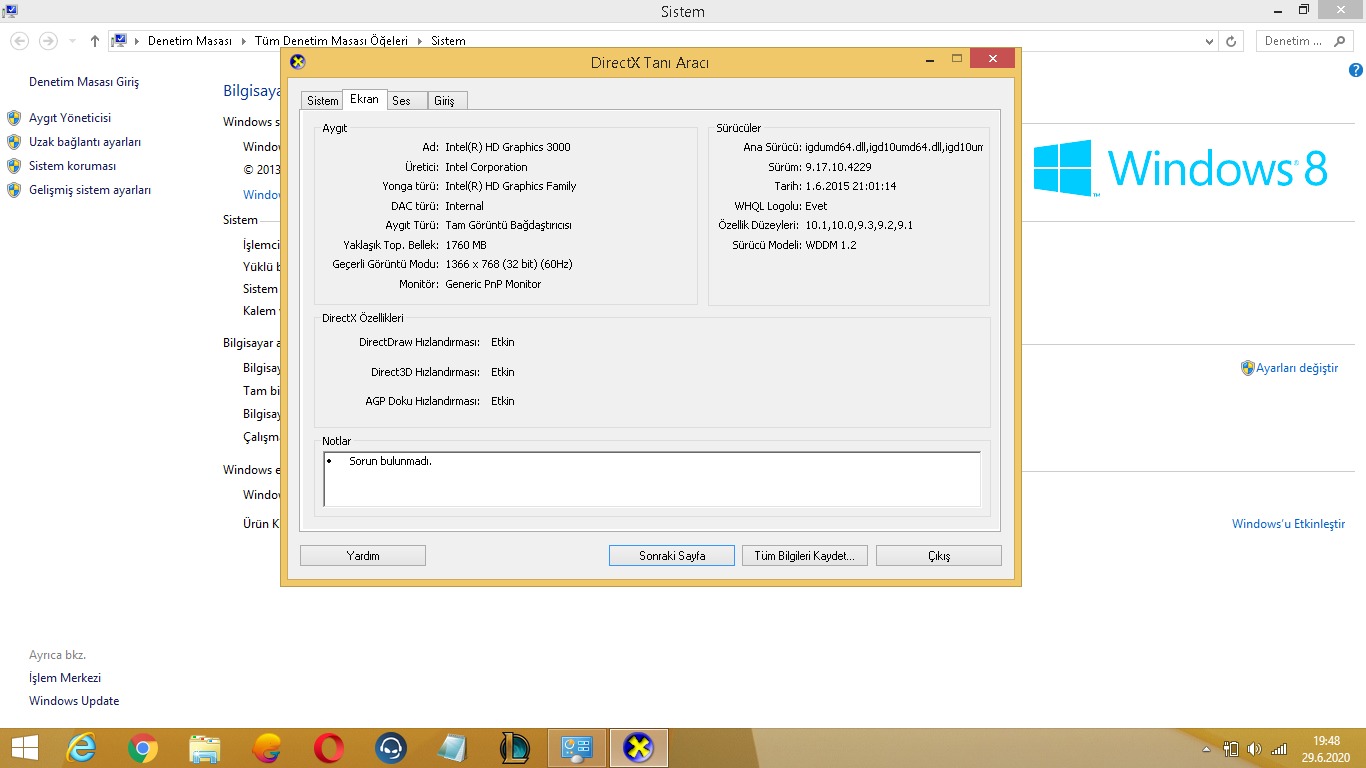This screenshot has width=1366, height=768.
Task: Click 'Intel(R) HD Graphics 3000' device name
Action: 508,147
